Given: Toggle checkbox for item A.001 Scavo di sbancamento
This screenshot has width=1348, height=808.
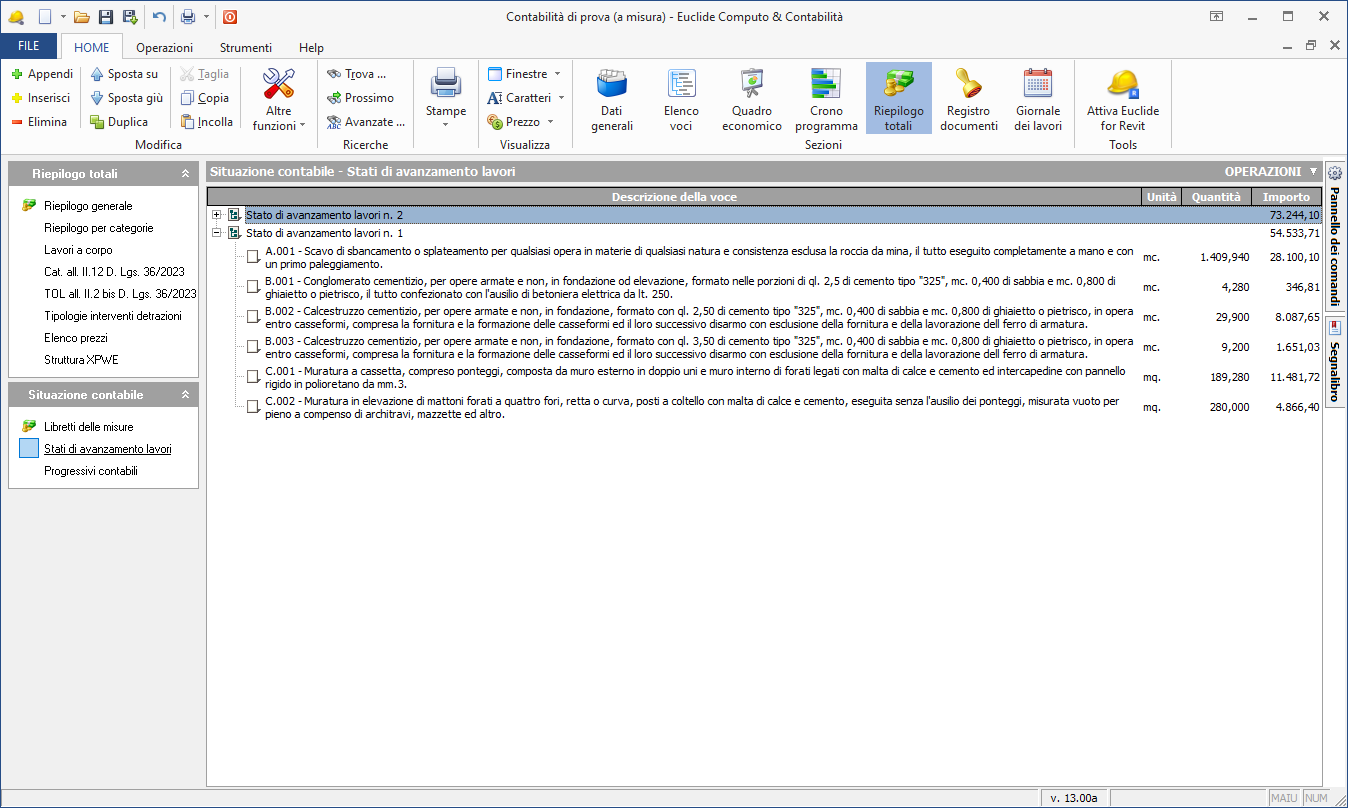Looking at the screenshot, I should tap(253, 258).
